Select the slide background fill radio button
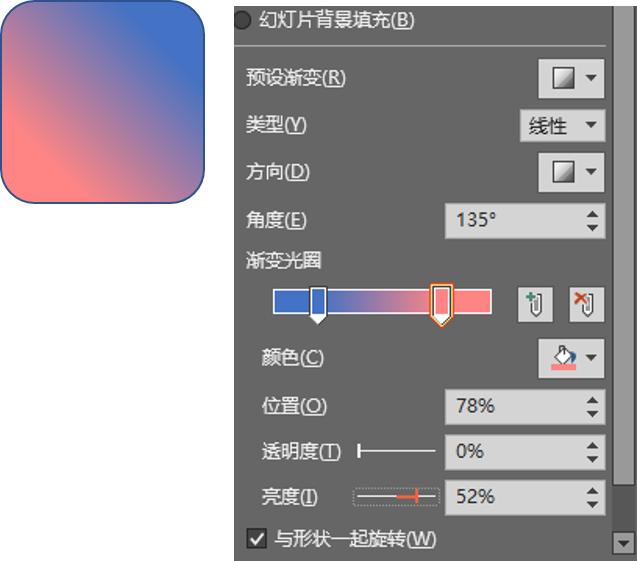 242,19
